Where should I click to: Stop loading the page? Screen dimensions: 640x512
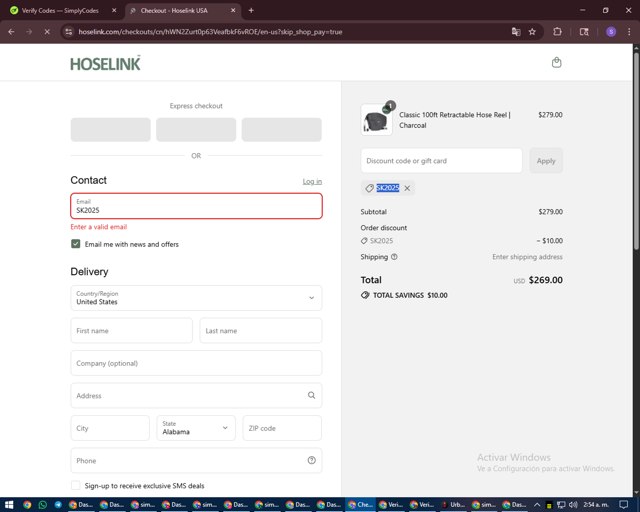coord(47,32)
